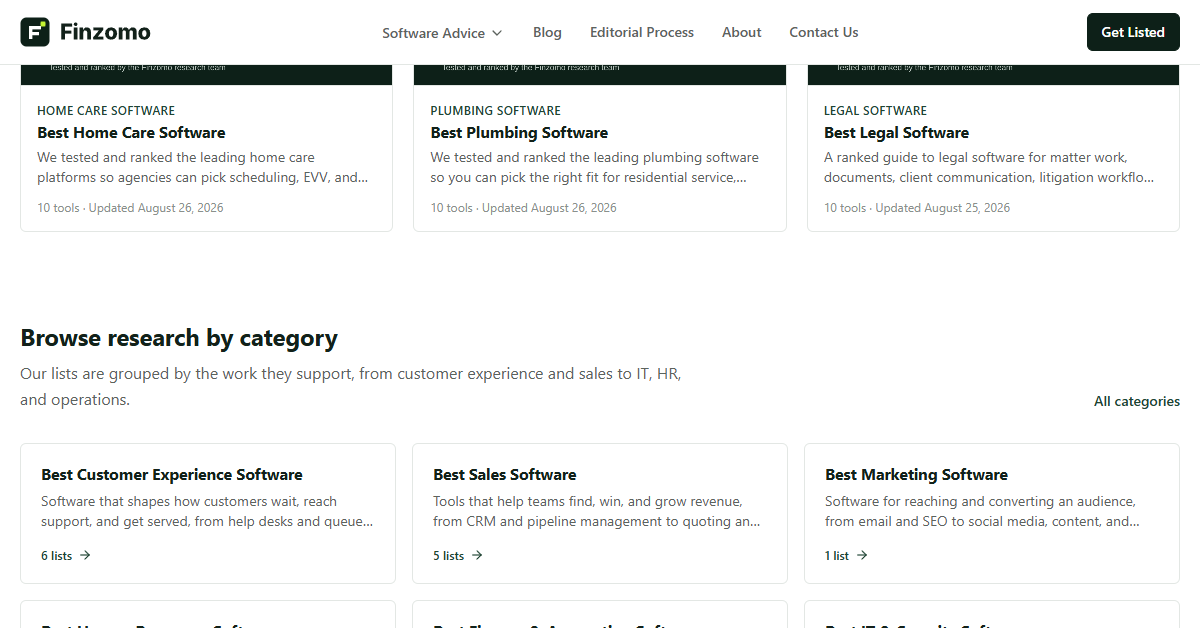Click the Get Listed button
Viewport: 1200px width, 628px height.
point(1133,32)
